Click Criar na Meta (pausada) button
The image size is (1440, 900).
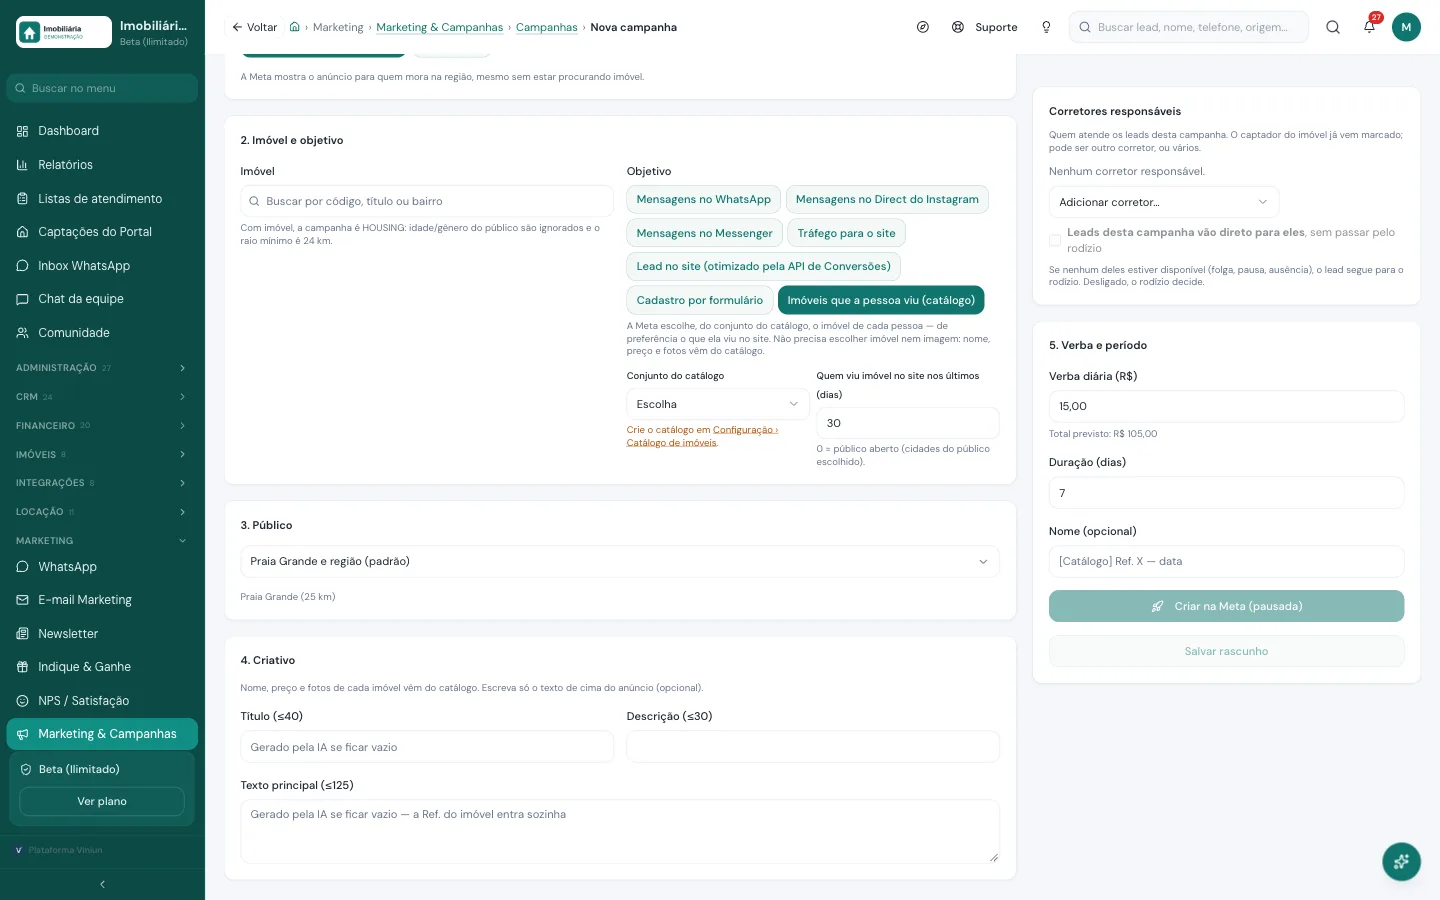(1226, 606)
